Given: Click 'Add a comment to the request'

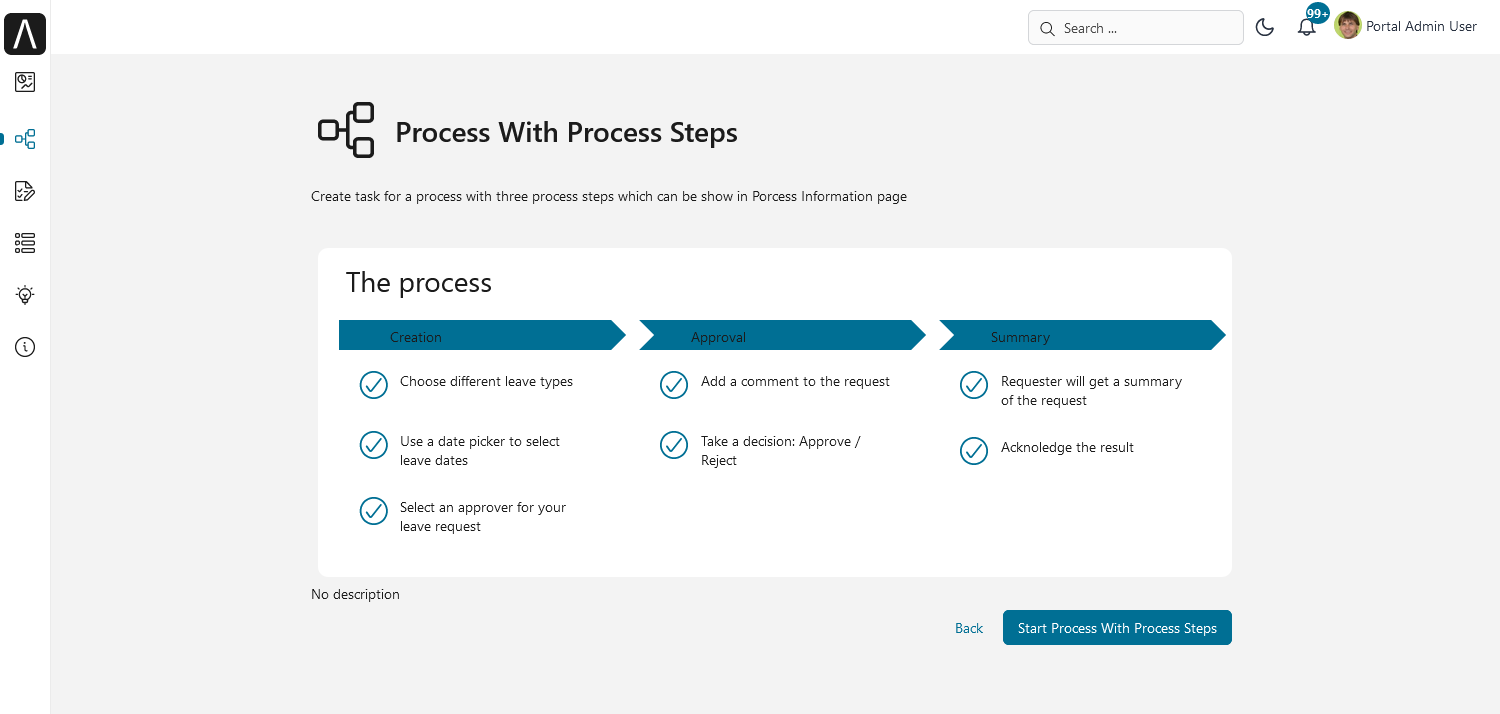Looking at the screenshot, I should [x=795, y=381].
